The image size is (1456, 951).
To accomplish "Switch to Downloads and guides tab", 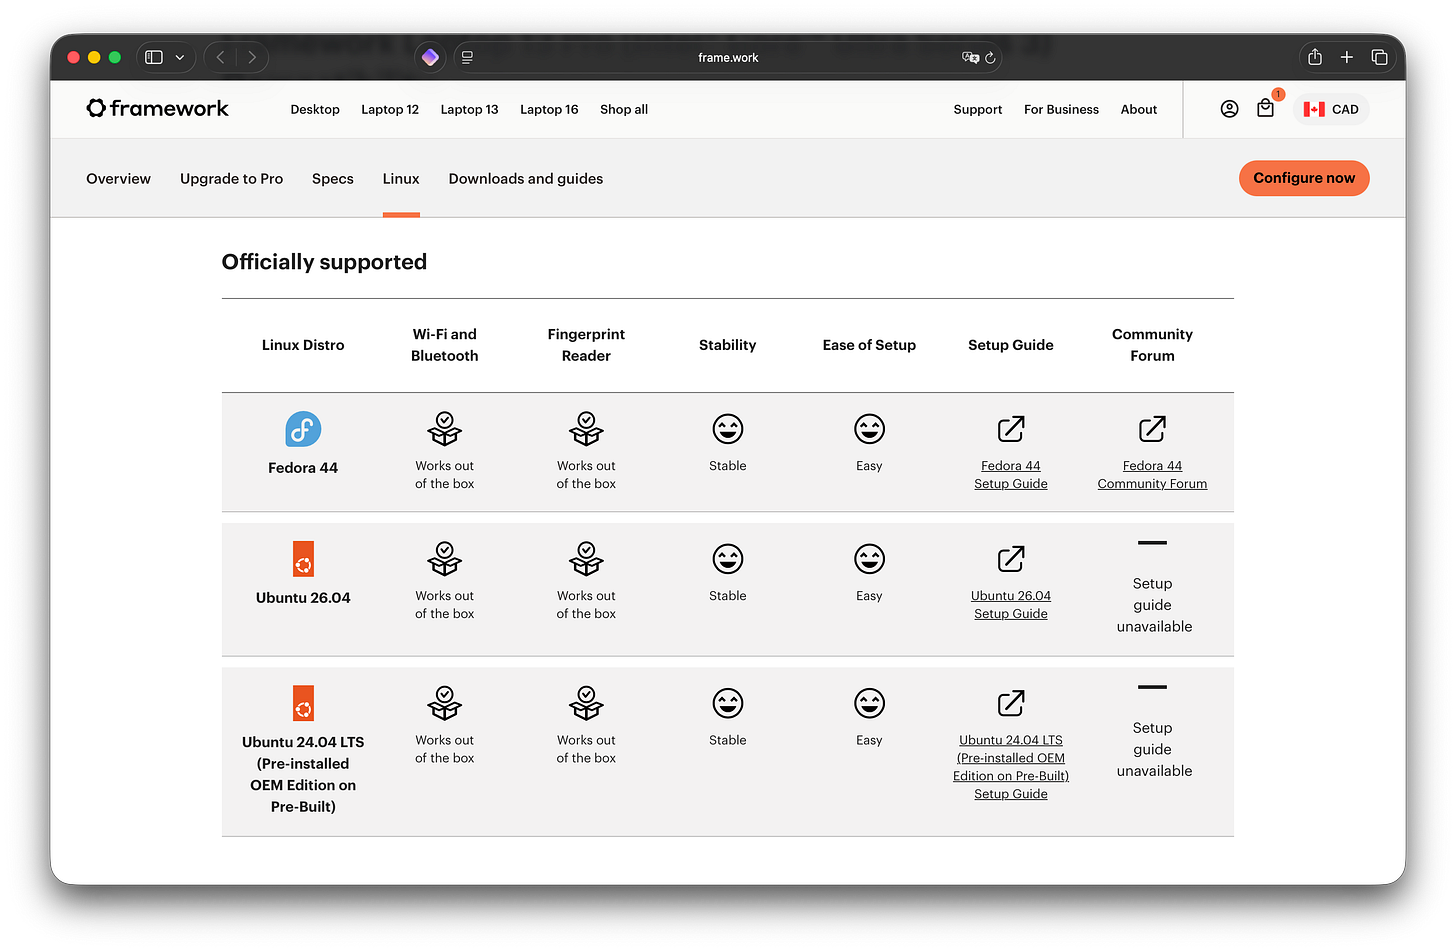I will [526, 178].
